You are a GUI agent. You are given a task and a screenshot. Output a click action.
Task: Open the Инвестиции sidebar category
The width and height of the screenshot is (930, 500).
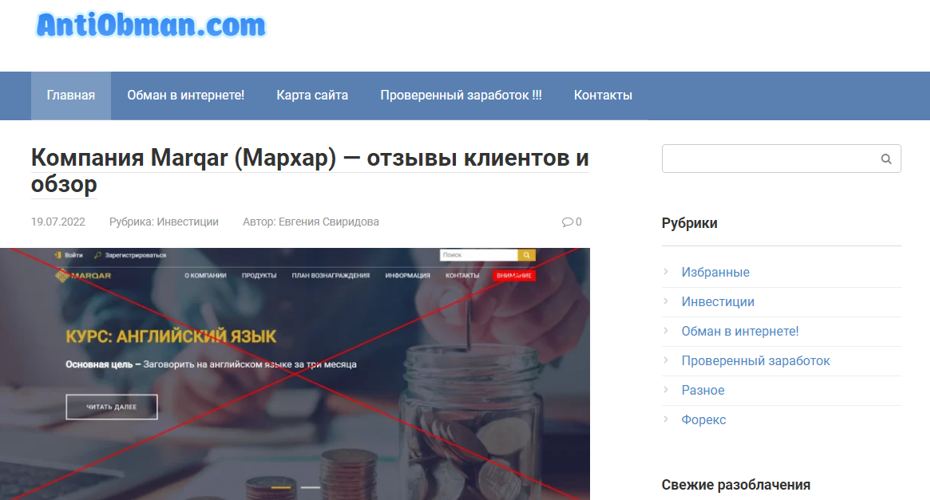718,302
